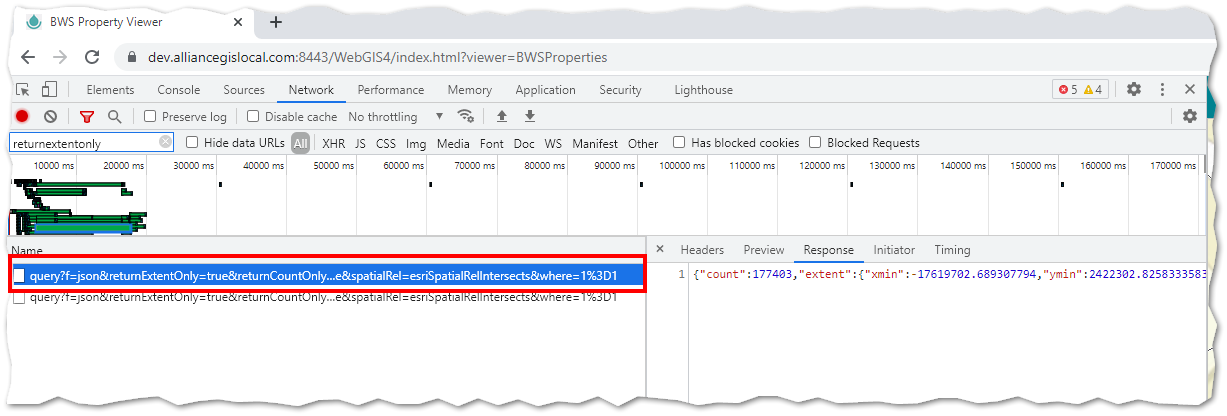This screenshot has height=416, width=1227.
Task: Click the record network log button
Action: [22, 117]
